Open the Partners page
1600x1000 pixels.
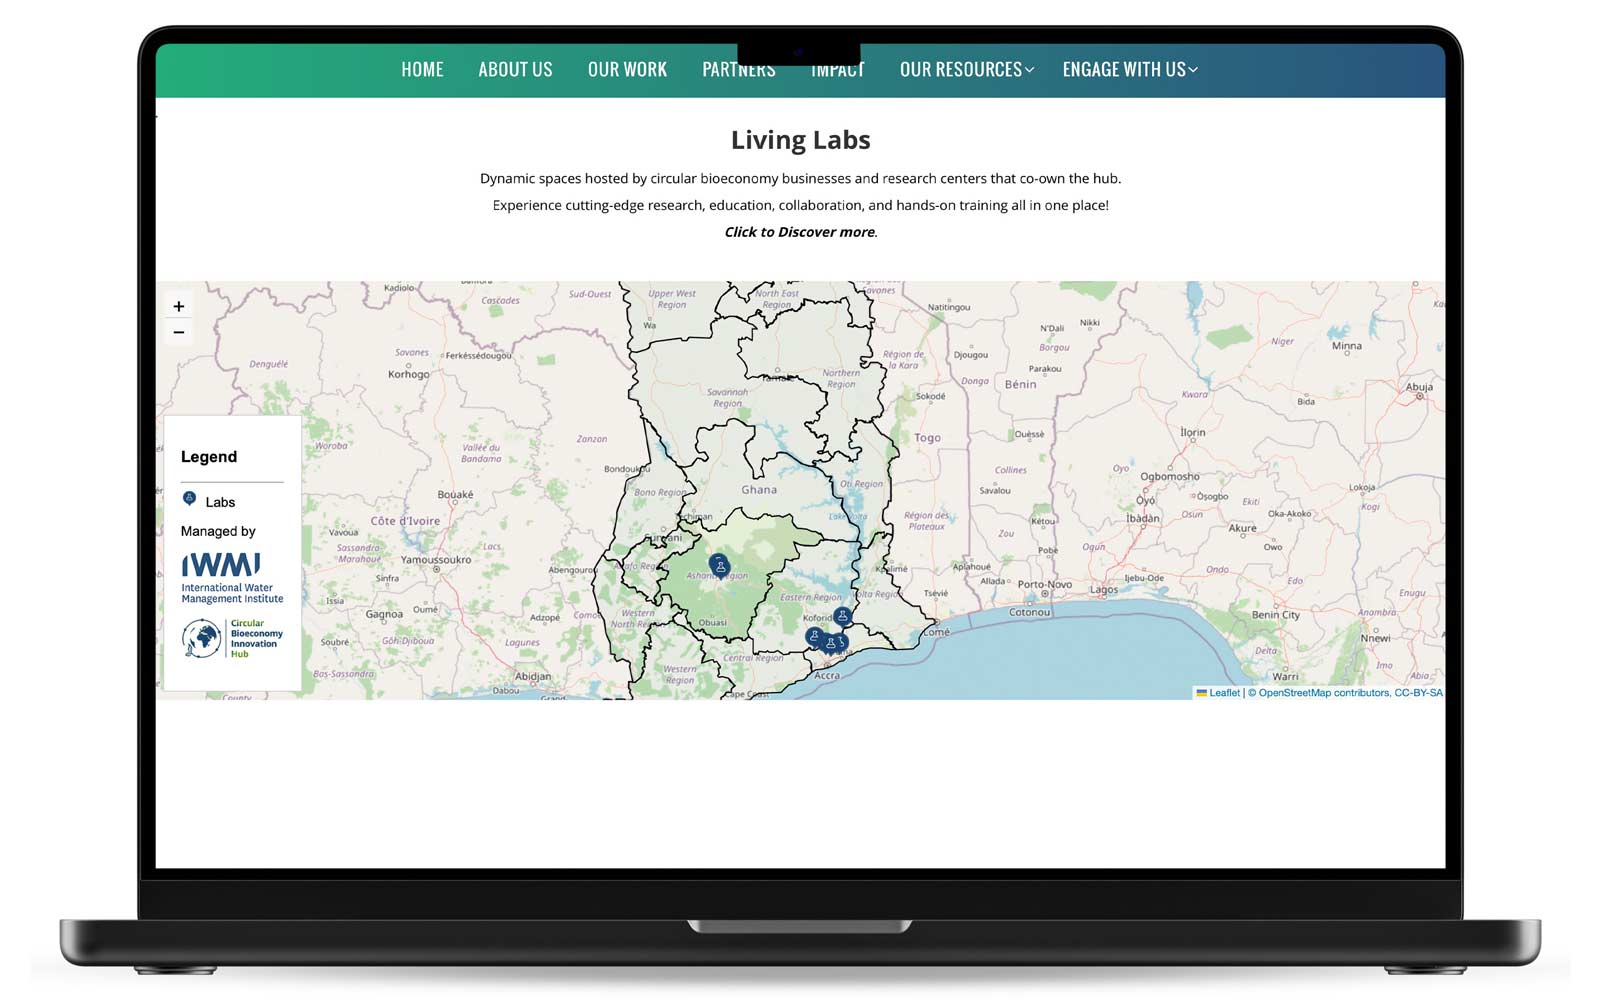[x=738, y=71]
